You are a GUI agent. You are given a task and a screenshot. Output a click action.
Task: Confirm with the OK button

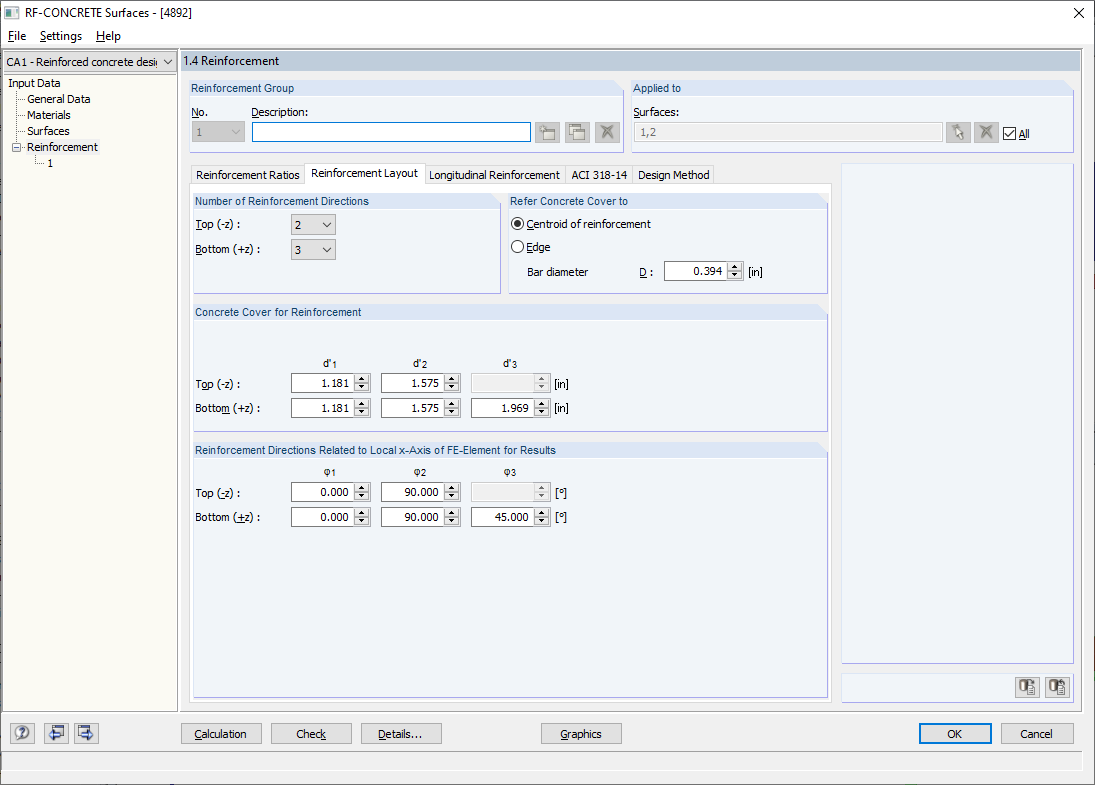955,734
